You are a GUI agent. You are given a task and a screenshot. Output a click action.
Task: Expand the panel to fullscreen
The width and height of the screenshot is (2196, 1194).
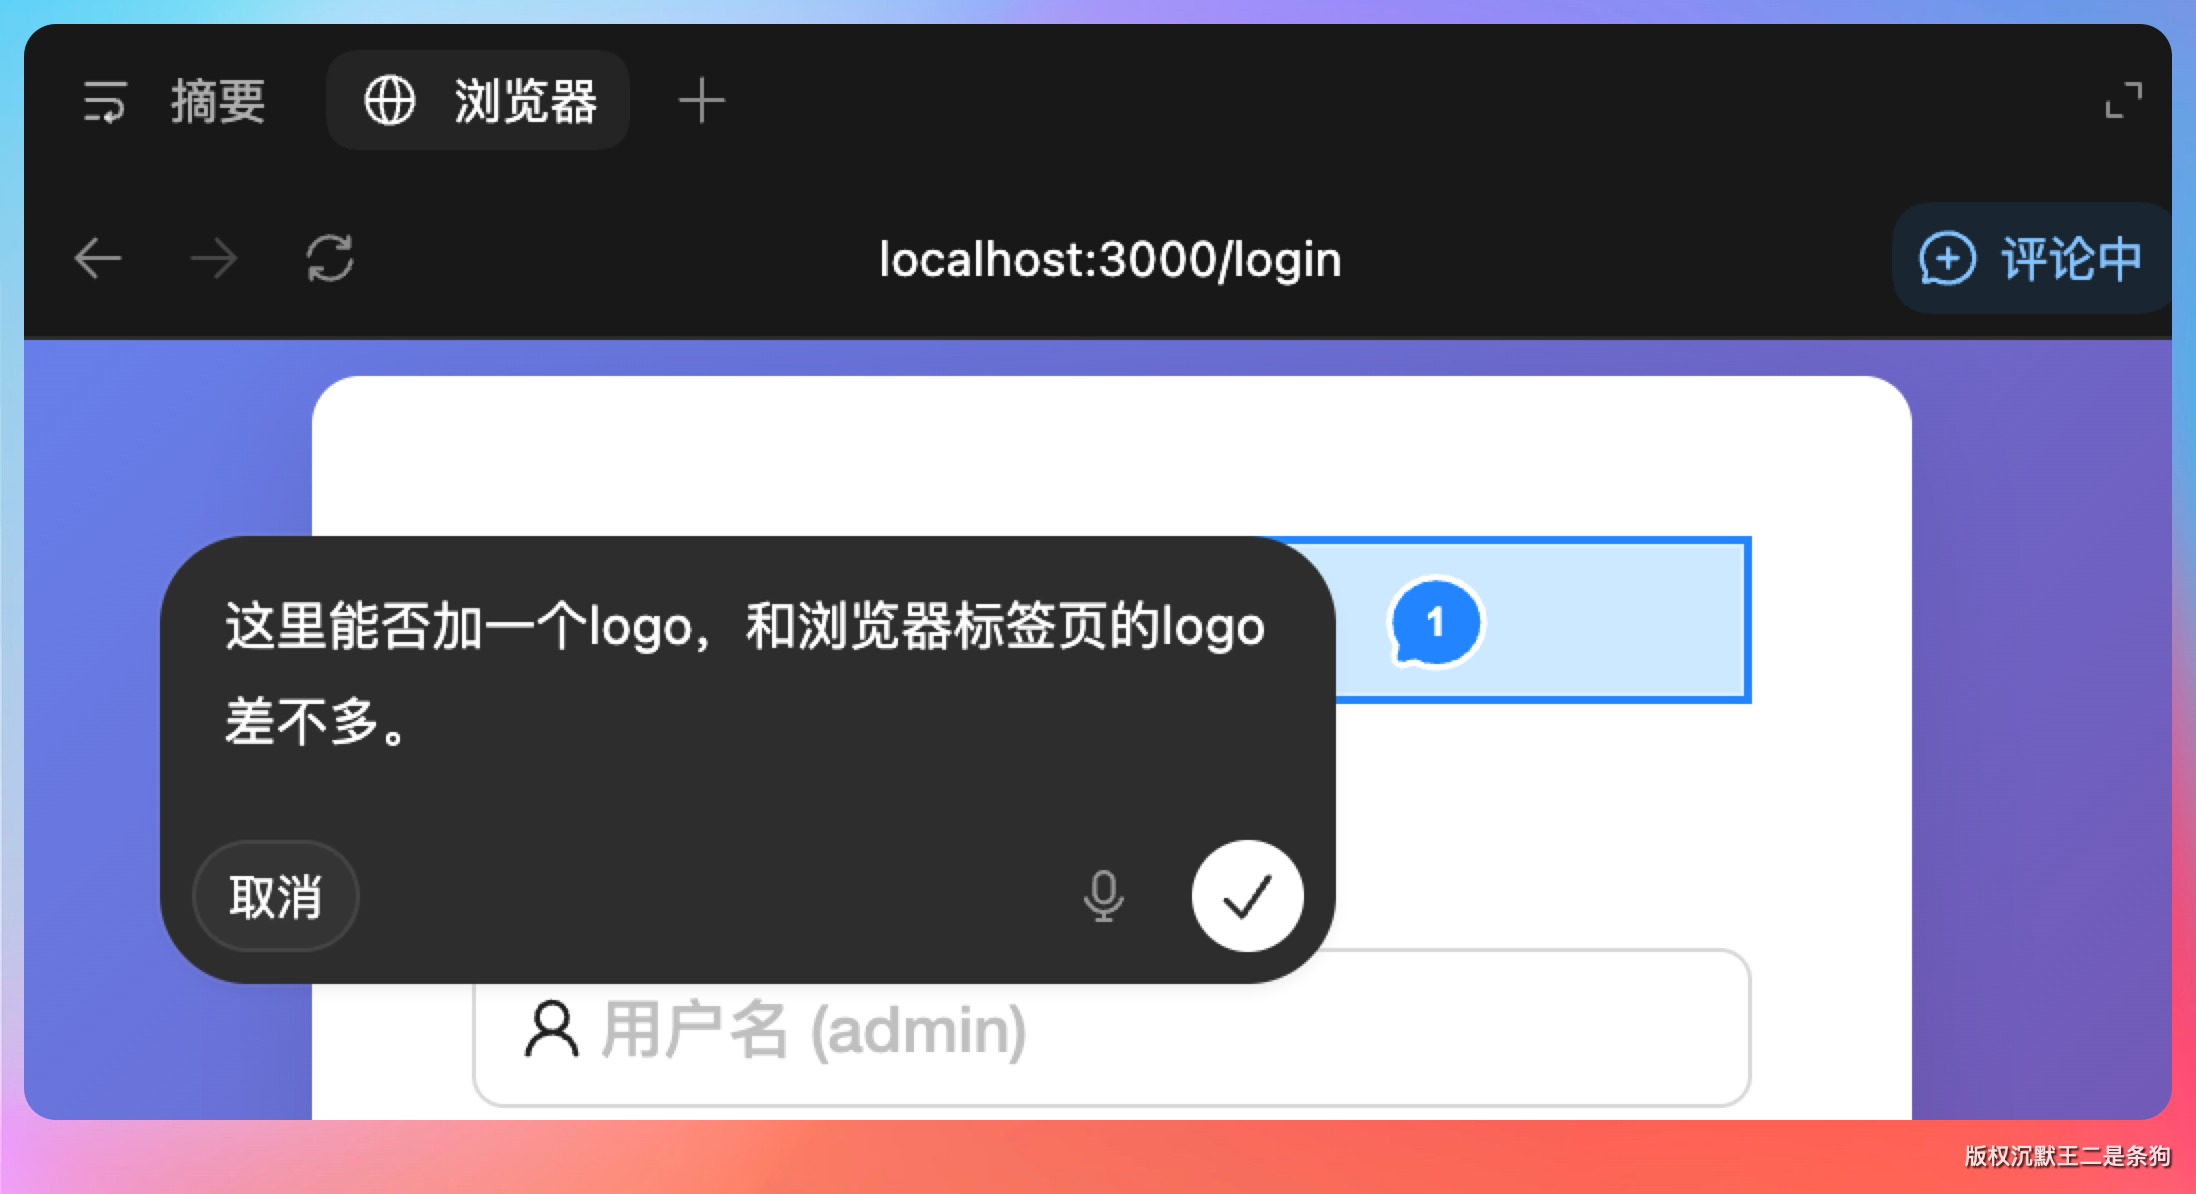coord(2122,101)
